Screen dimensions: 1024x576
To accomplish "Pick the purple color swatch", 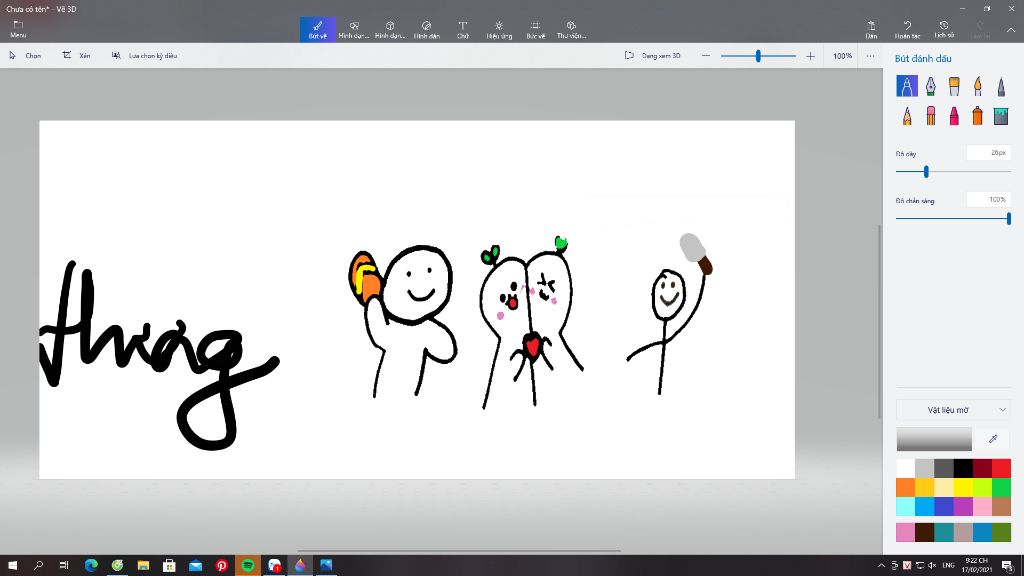I will pyautogui.click(x=963, y=506).
